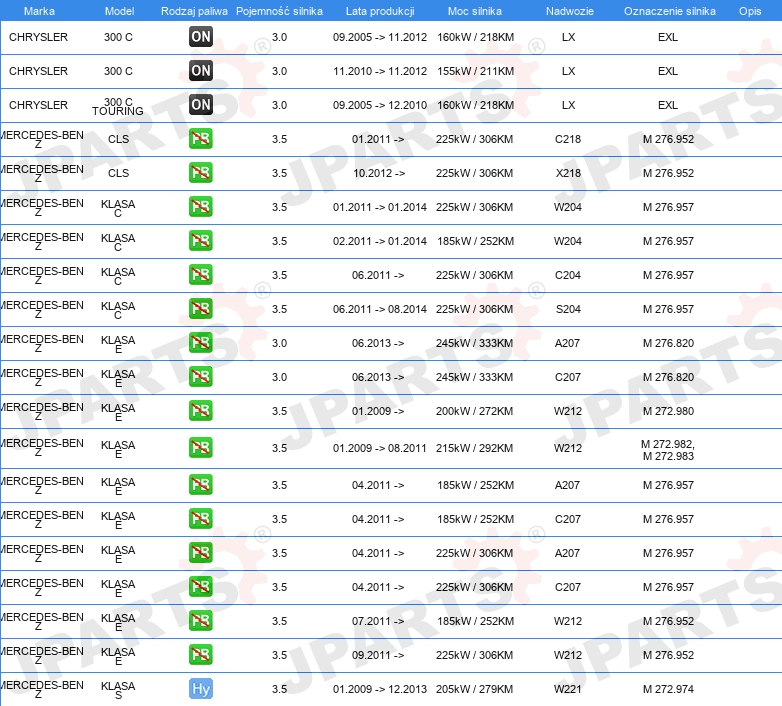
Task: Select the '205kW / 279KM' power cell
Action: [474, 689]
